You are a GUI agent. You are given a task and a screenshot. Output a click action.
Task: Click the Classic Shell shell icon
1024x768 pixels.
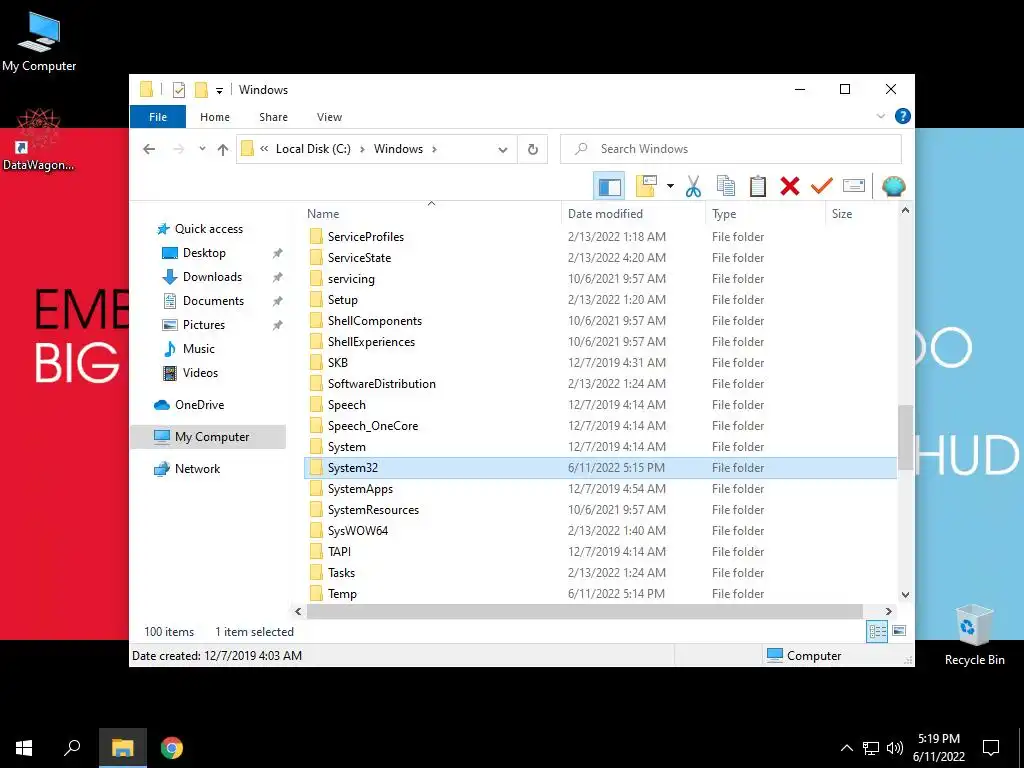893,186
